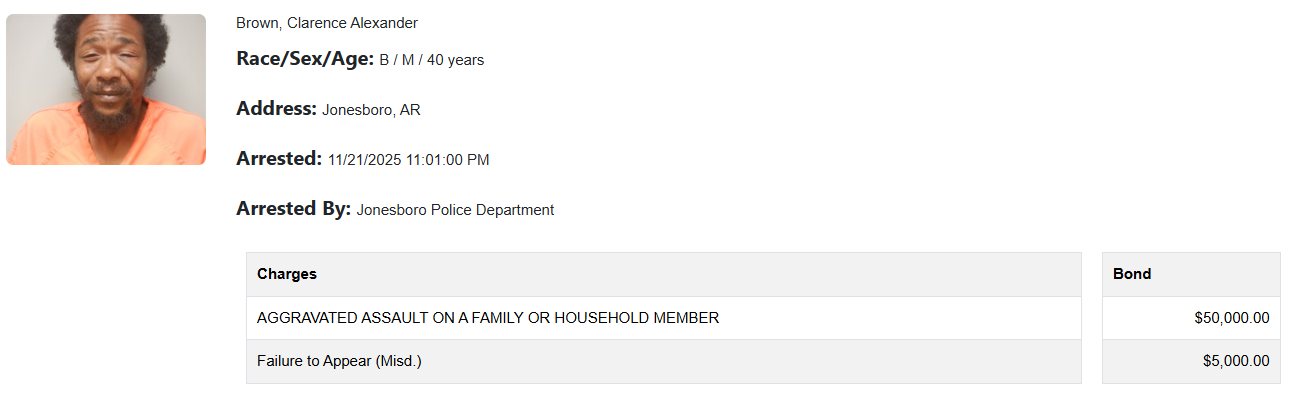
Task: Click the Jonesboro, AR address text
Action: [x=371, y=110]
